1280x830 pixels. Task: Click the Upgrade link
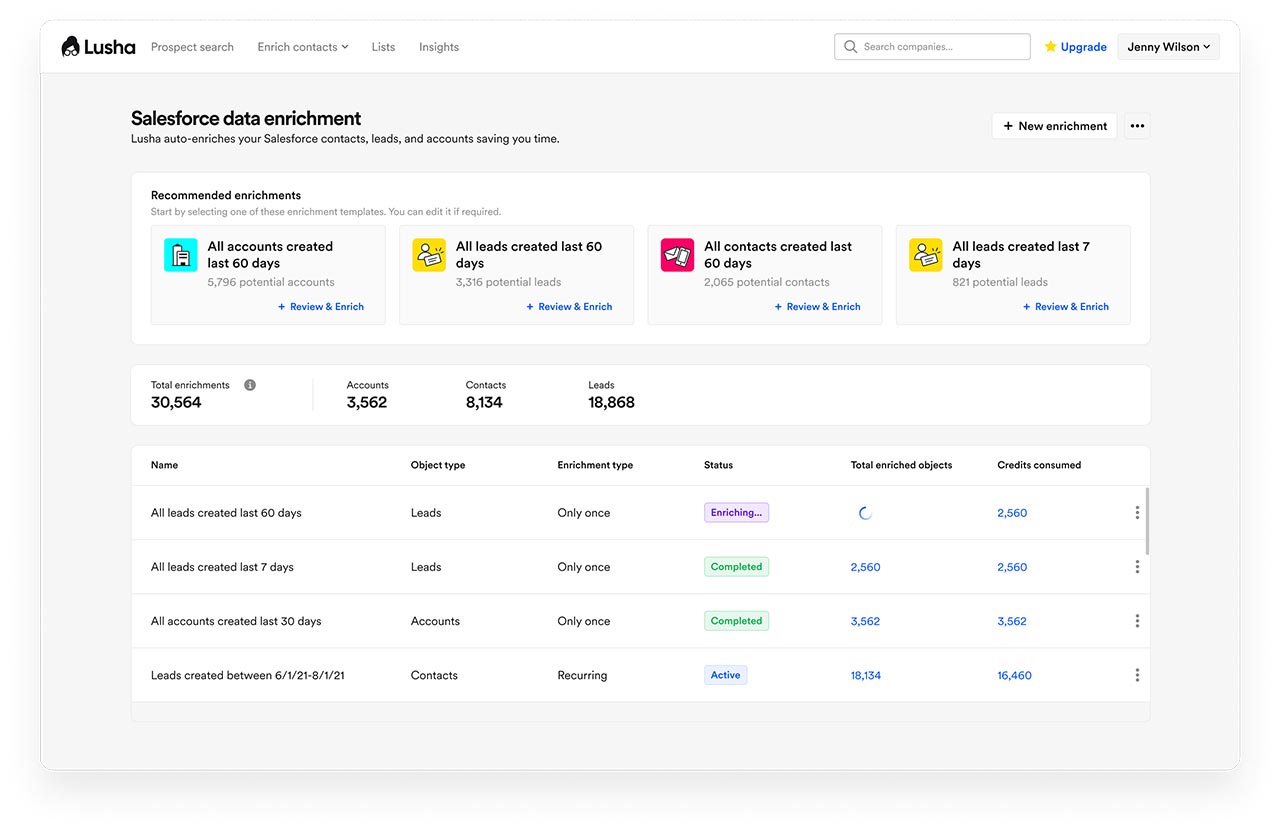(1084, 47)
